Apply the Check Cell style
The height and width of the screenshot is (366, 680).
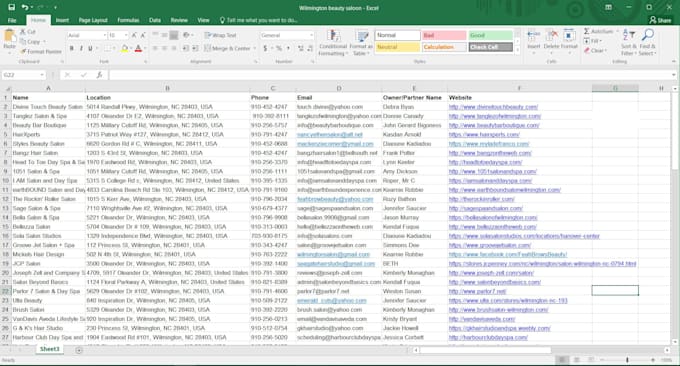click(x=490, y=47)
